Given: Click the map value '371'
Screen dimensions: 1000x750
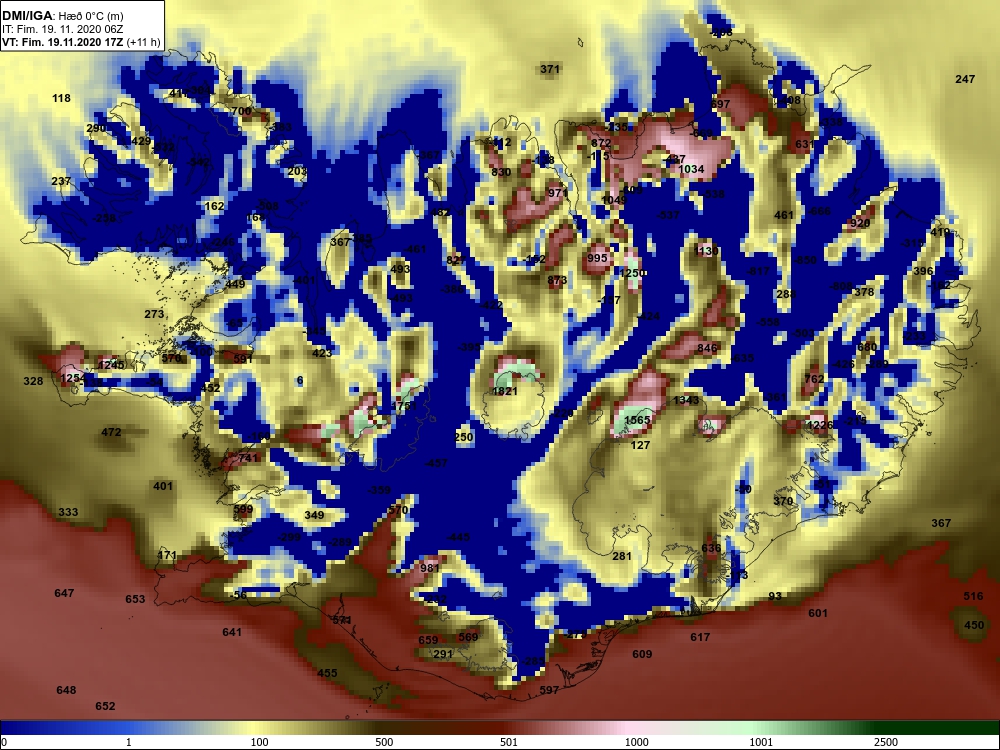Looking at the screenshot, I should (x=550, y=69).
